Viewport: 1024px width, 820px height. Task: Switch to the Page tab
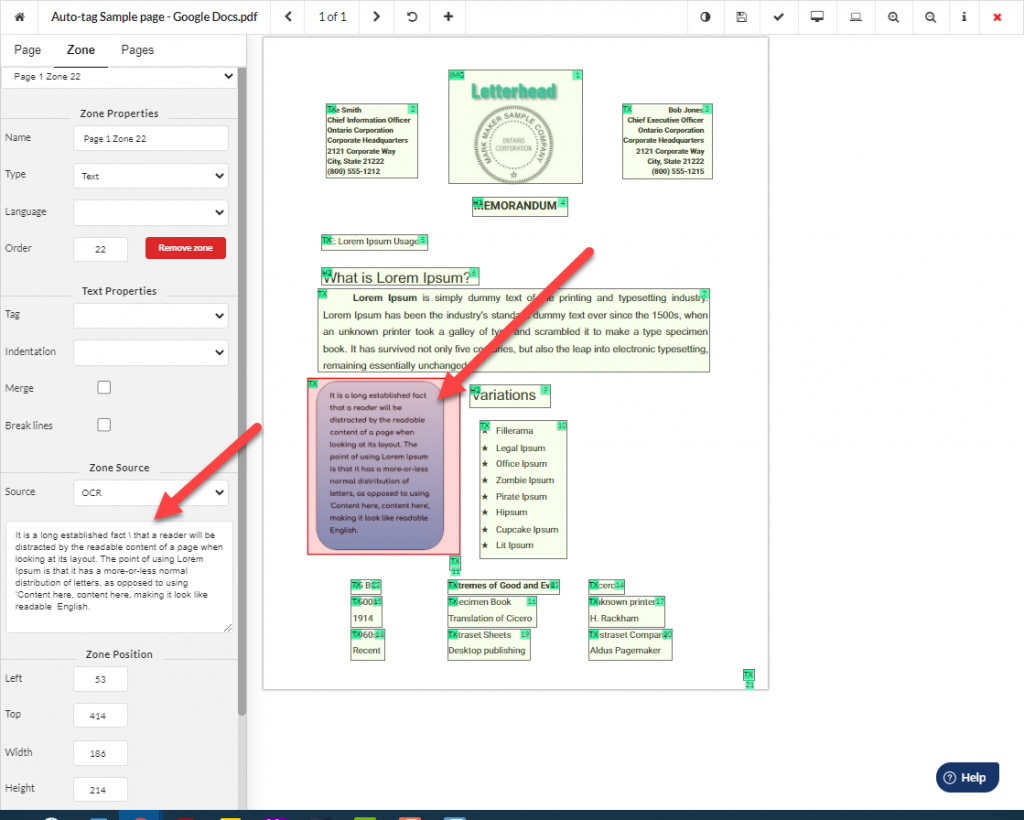(x=27, y=49)
